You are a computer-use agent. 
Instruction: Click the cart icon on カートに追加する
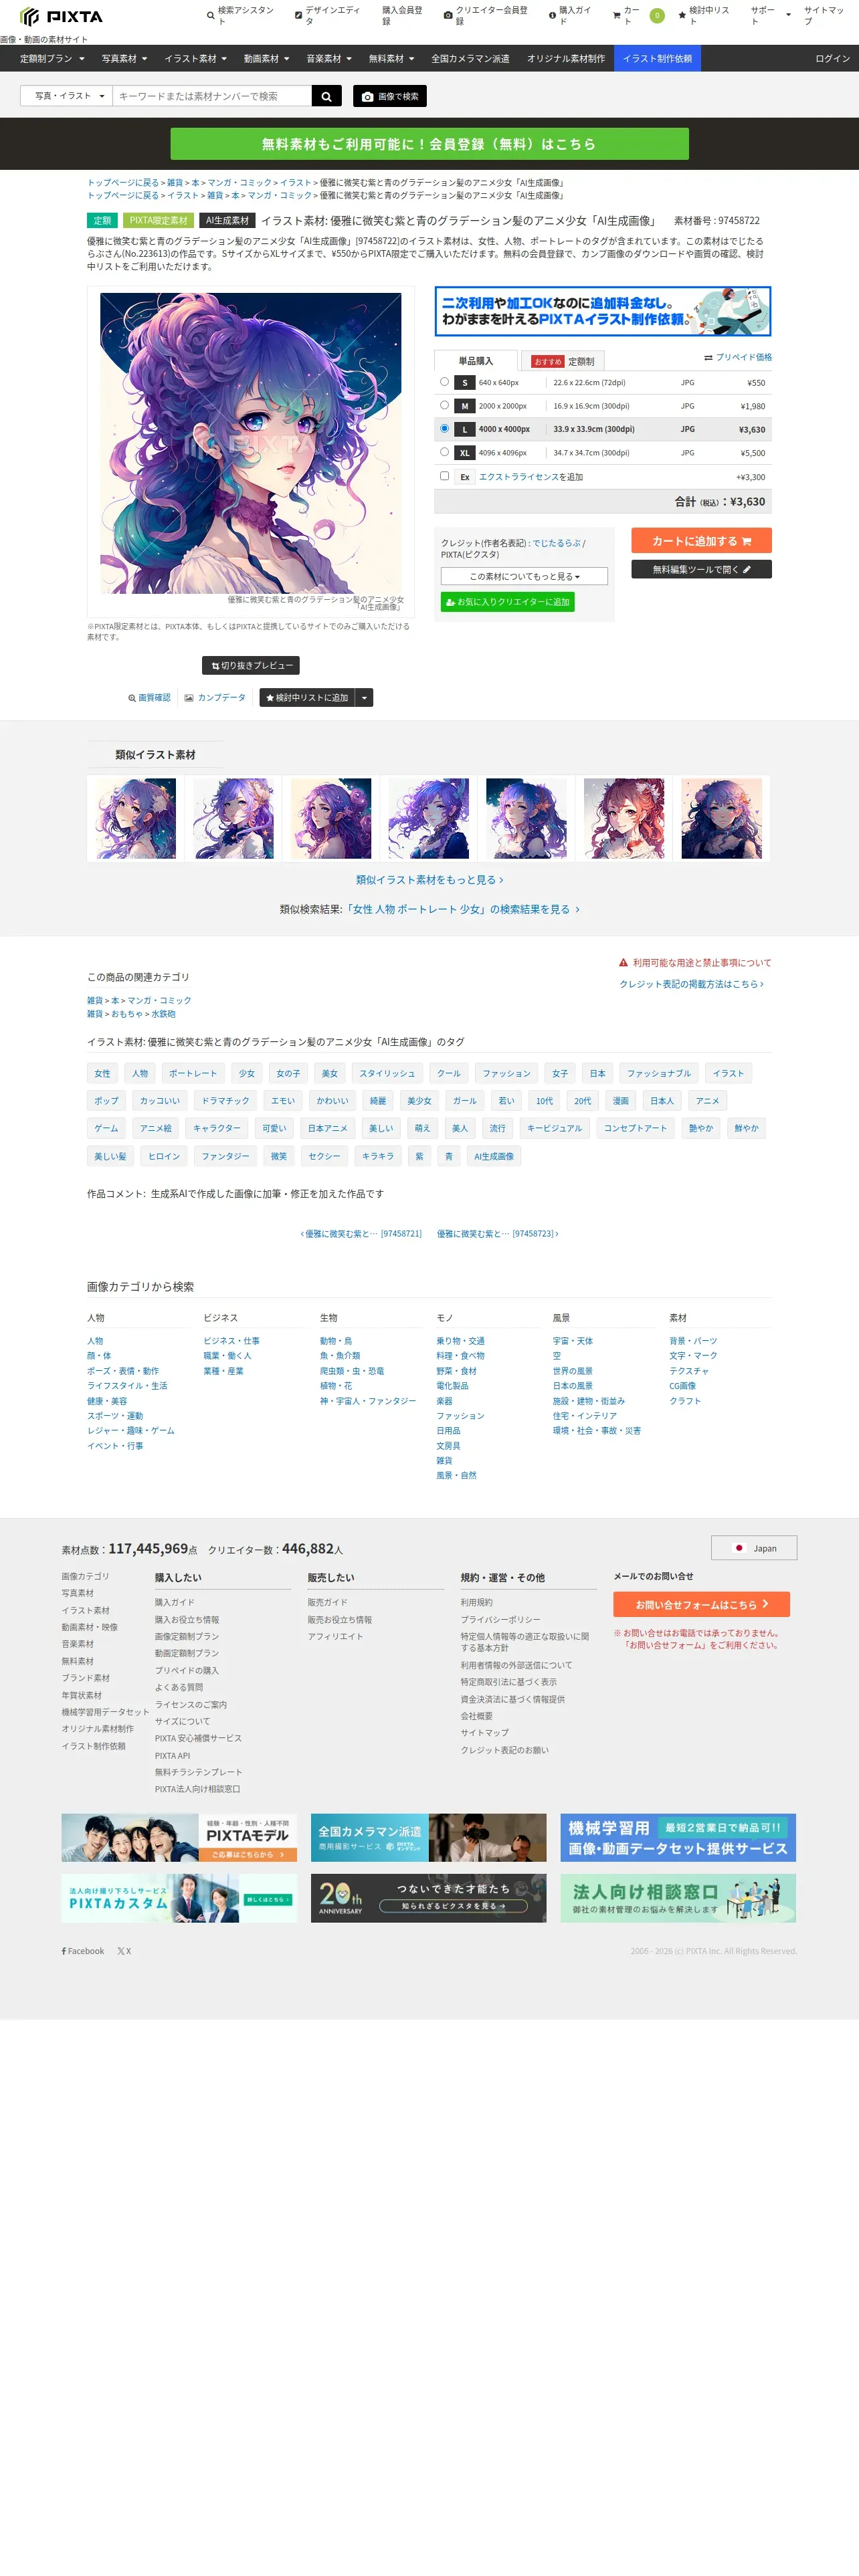coord(746,541)
